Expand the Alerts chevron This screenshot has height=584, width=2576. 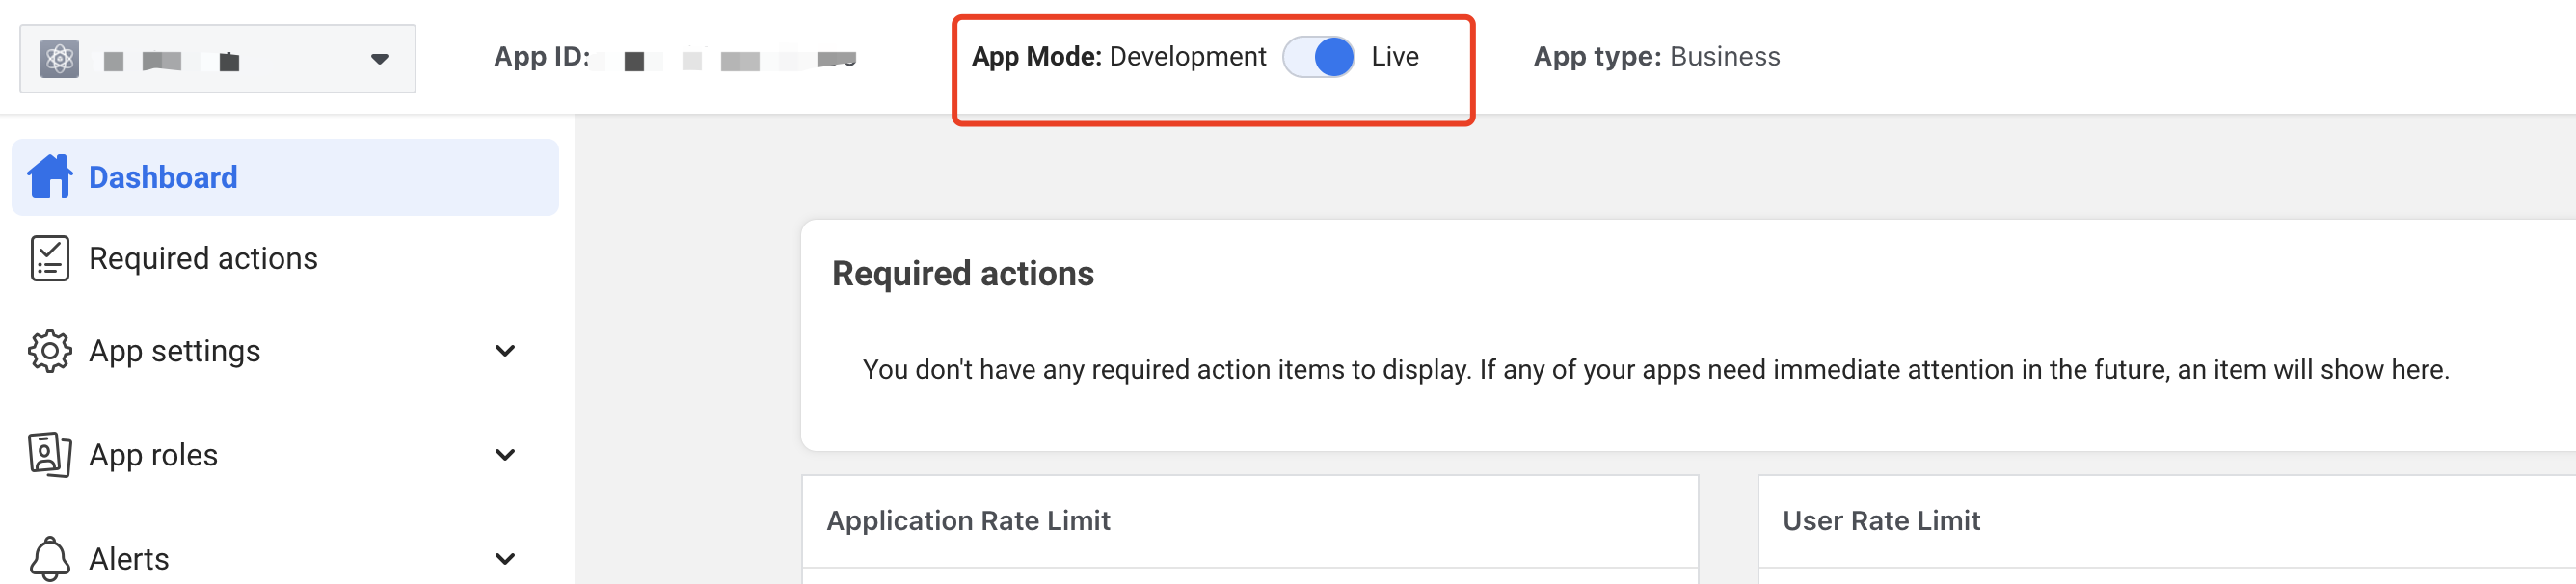point(505,558)
